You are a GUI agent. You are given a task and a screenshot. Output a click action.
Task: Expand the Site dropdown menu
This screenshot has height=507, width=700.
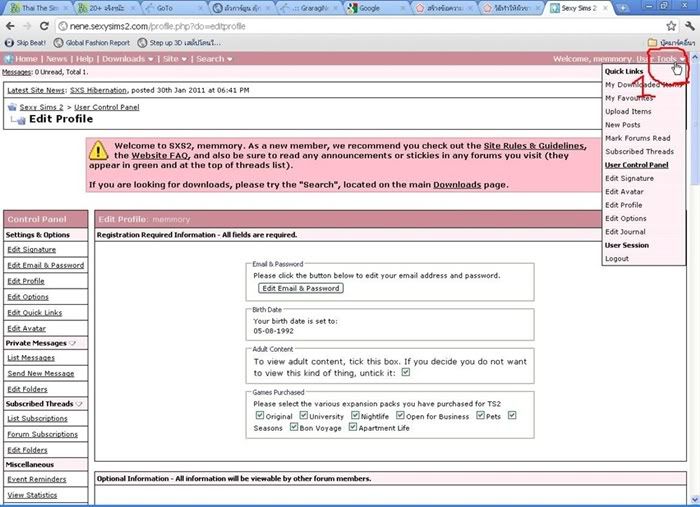pos(175,59)
